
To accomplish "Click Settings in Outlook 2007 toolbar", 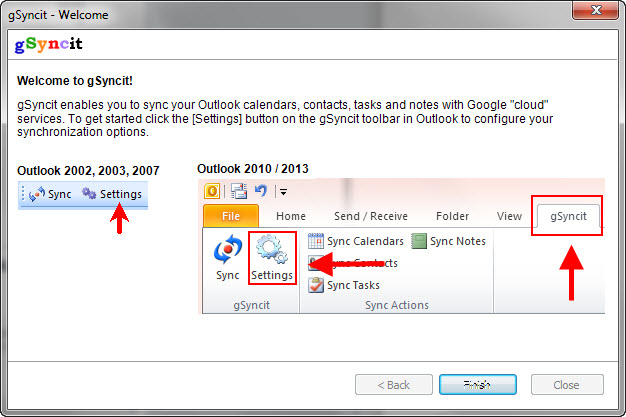I will coord(112,194).
